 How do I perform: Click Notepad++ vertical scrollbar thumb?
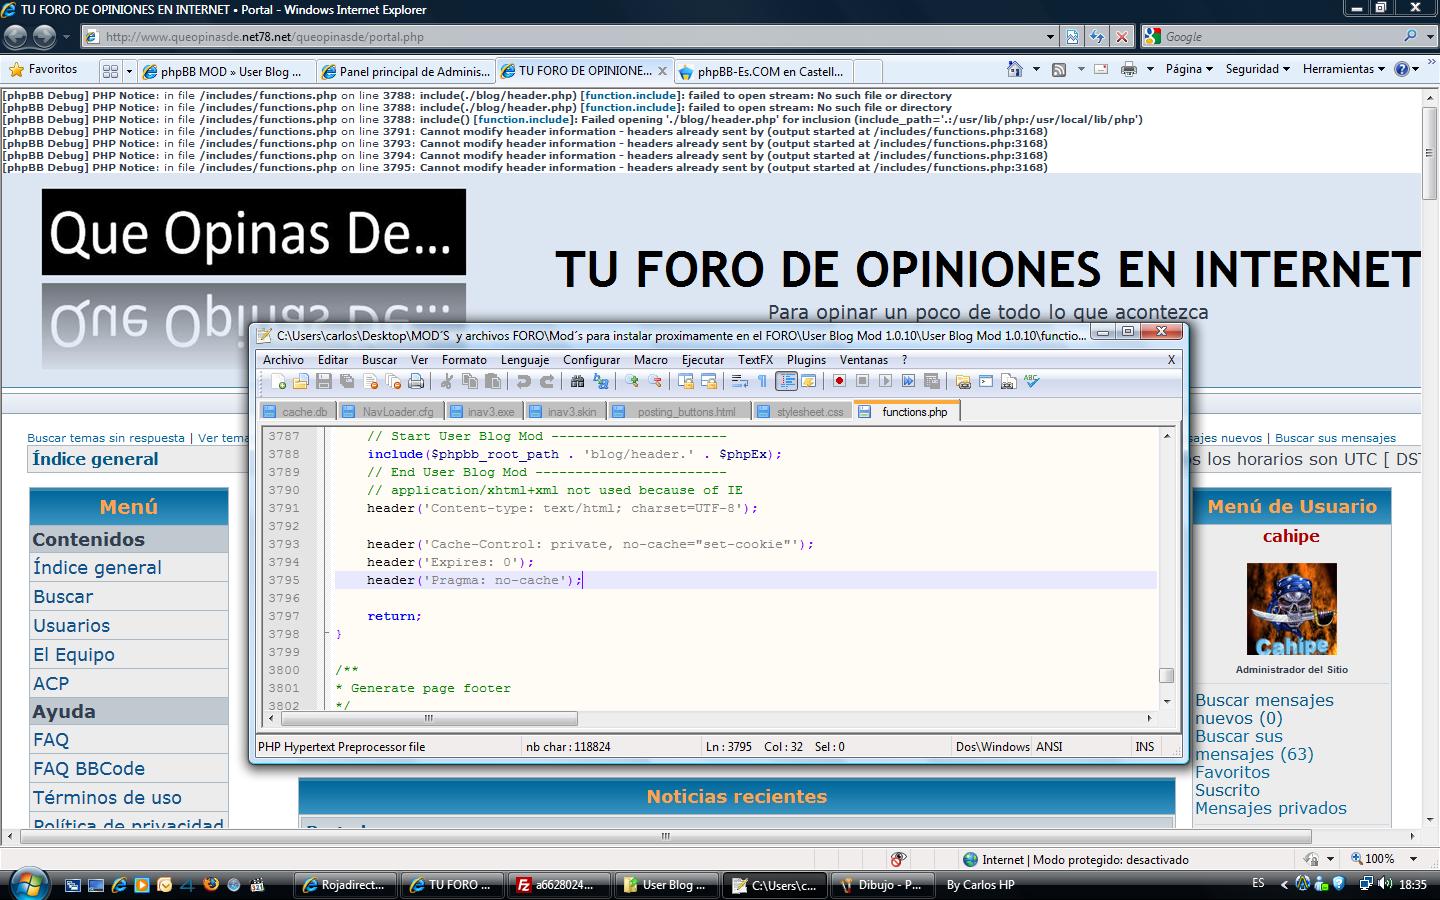(1166, 676)
